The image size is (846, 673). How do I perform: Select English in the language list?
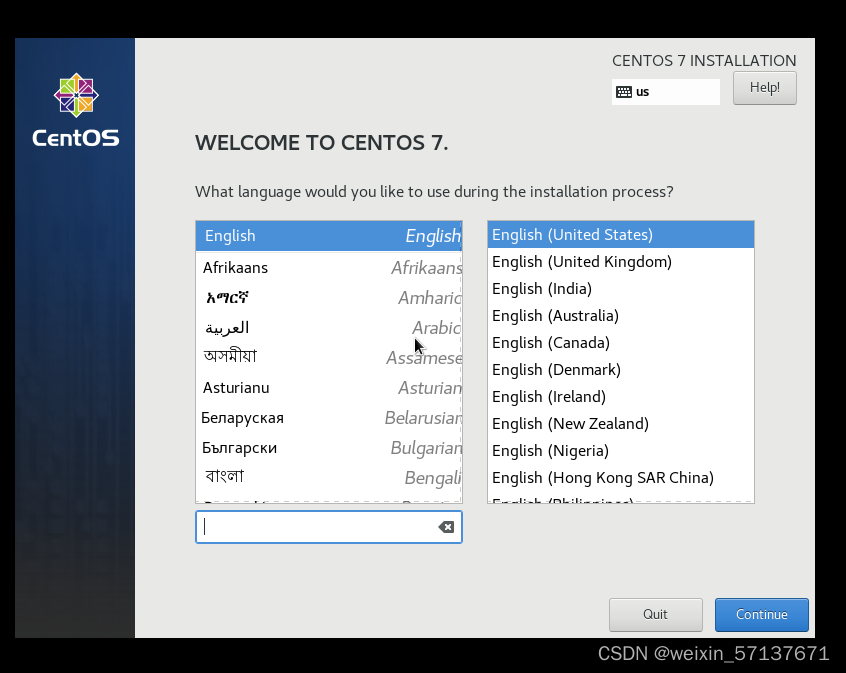(x=329, y=236)
